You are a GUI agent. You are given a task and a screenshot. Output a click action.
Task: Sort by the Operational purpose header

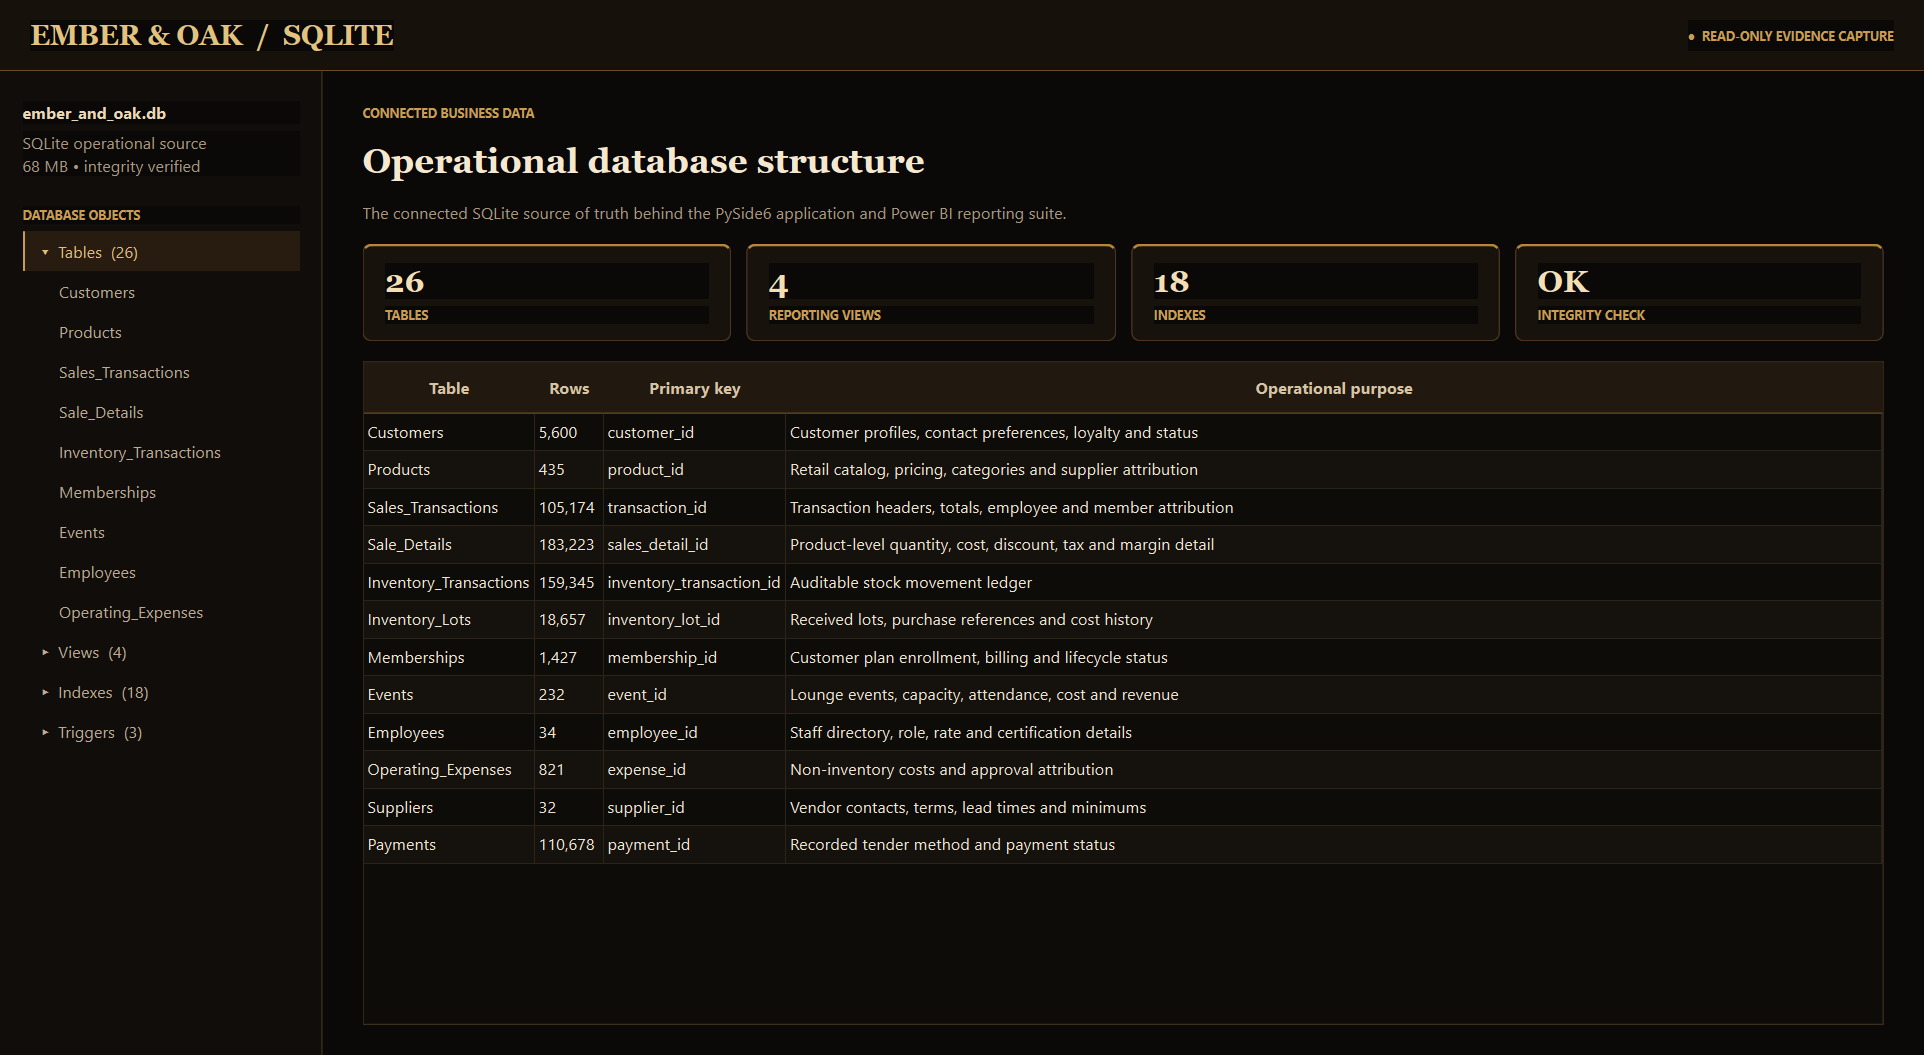pos(1334,388)
